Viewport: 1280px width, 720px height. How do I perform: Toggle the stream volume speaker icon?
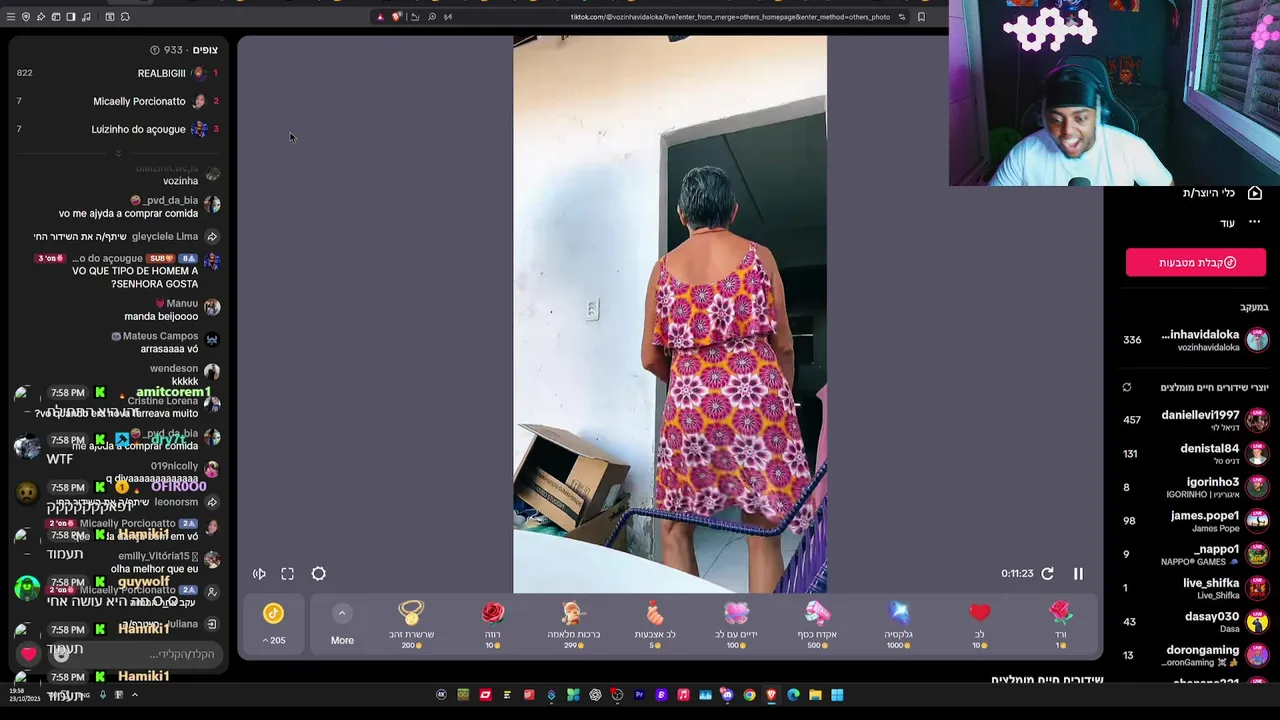click(259, 574)
